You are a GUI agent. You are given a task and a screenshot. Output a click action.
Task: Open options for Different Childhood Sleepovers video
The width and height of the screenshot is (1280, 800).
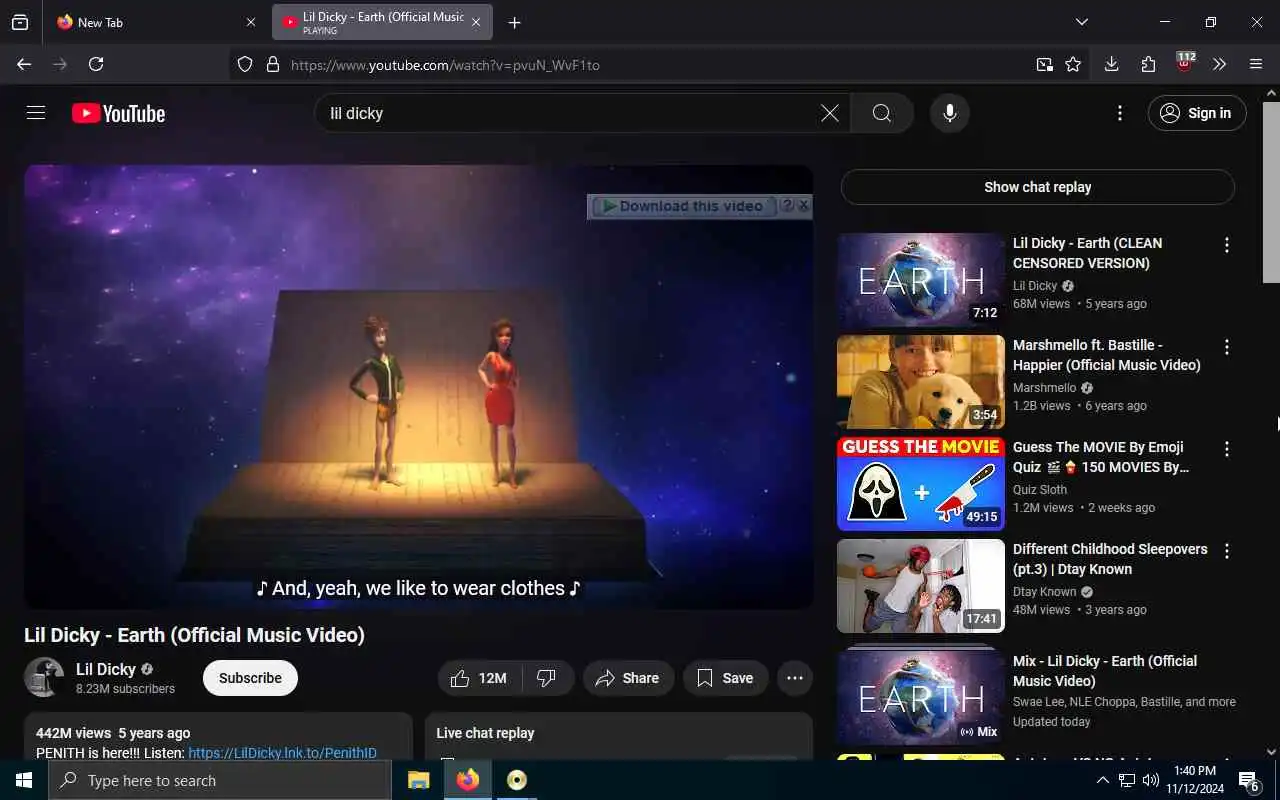click(x=1226, y=551)
